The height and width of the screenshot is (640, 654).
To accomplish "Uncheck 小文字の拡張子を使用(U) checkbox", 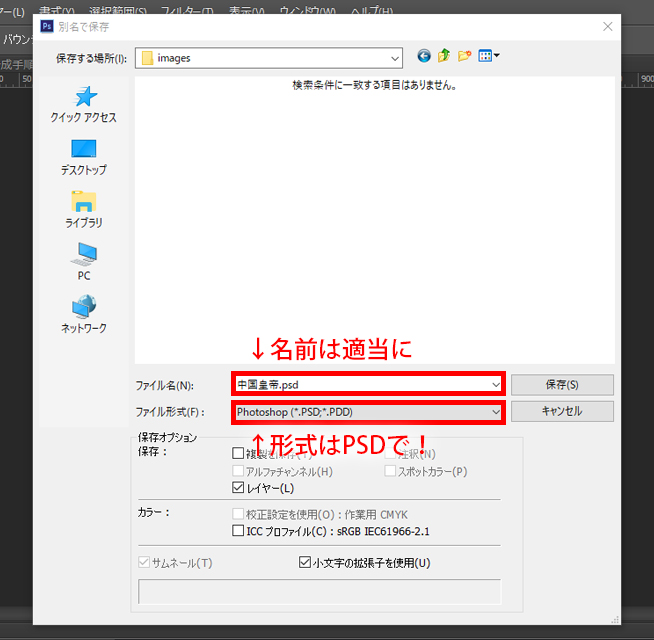I will click(304, 562).
